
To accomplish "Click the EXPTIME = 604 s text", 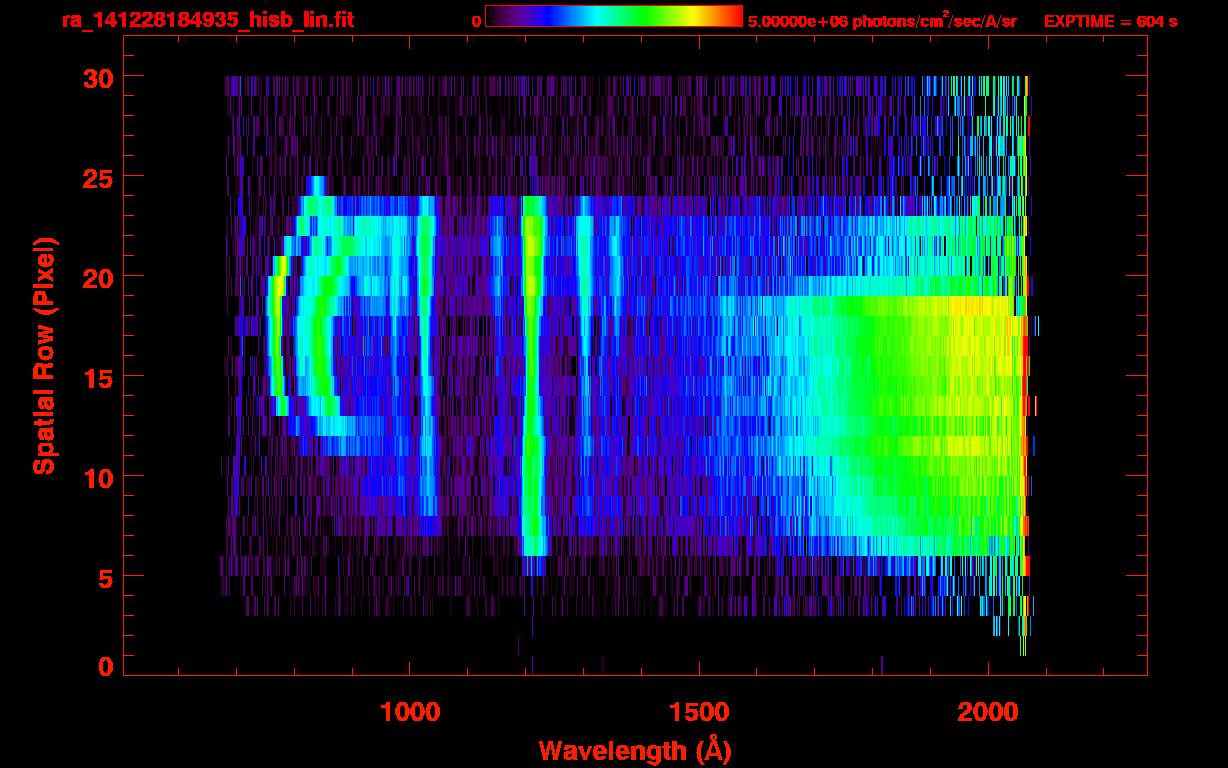I will tap(1110, 21).
